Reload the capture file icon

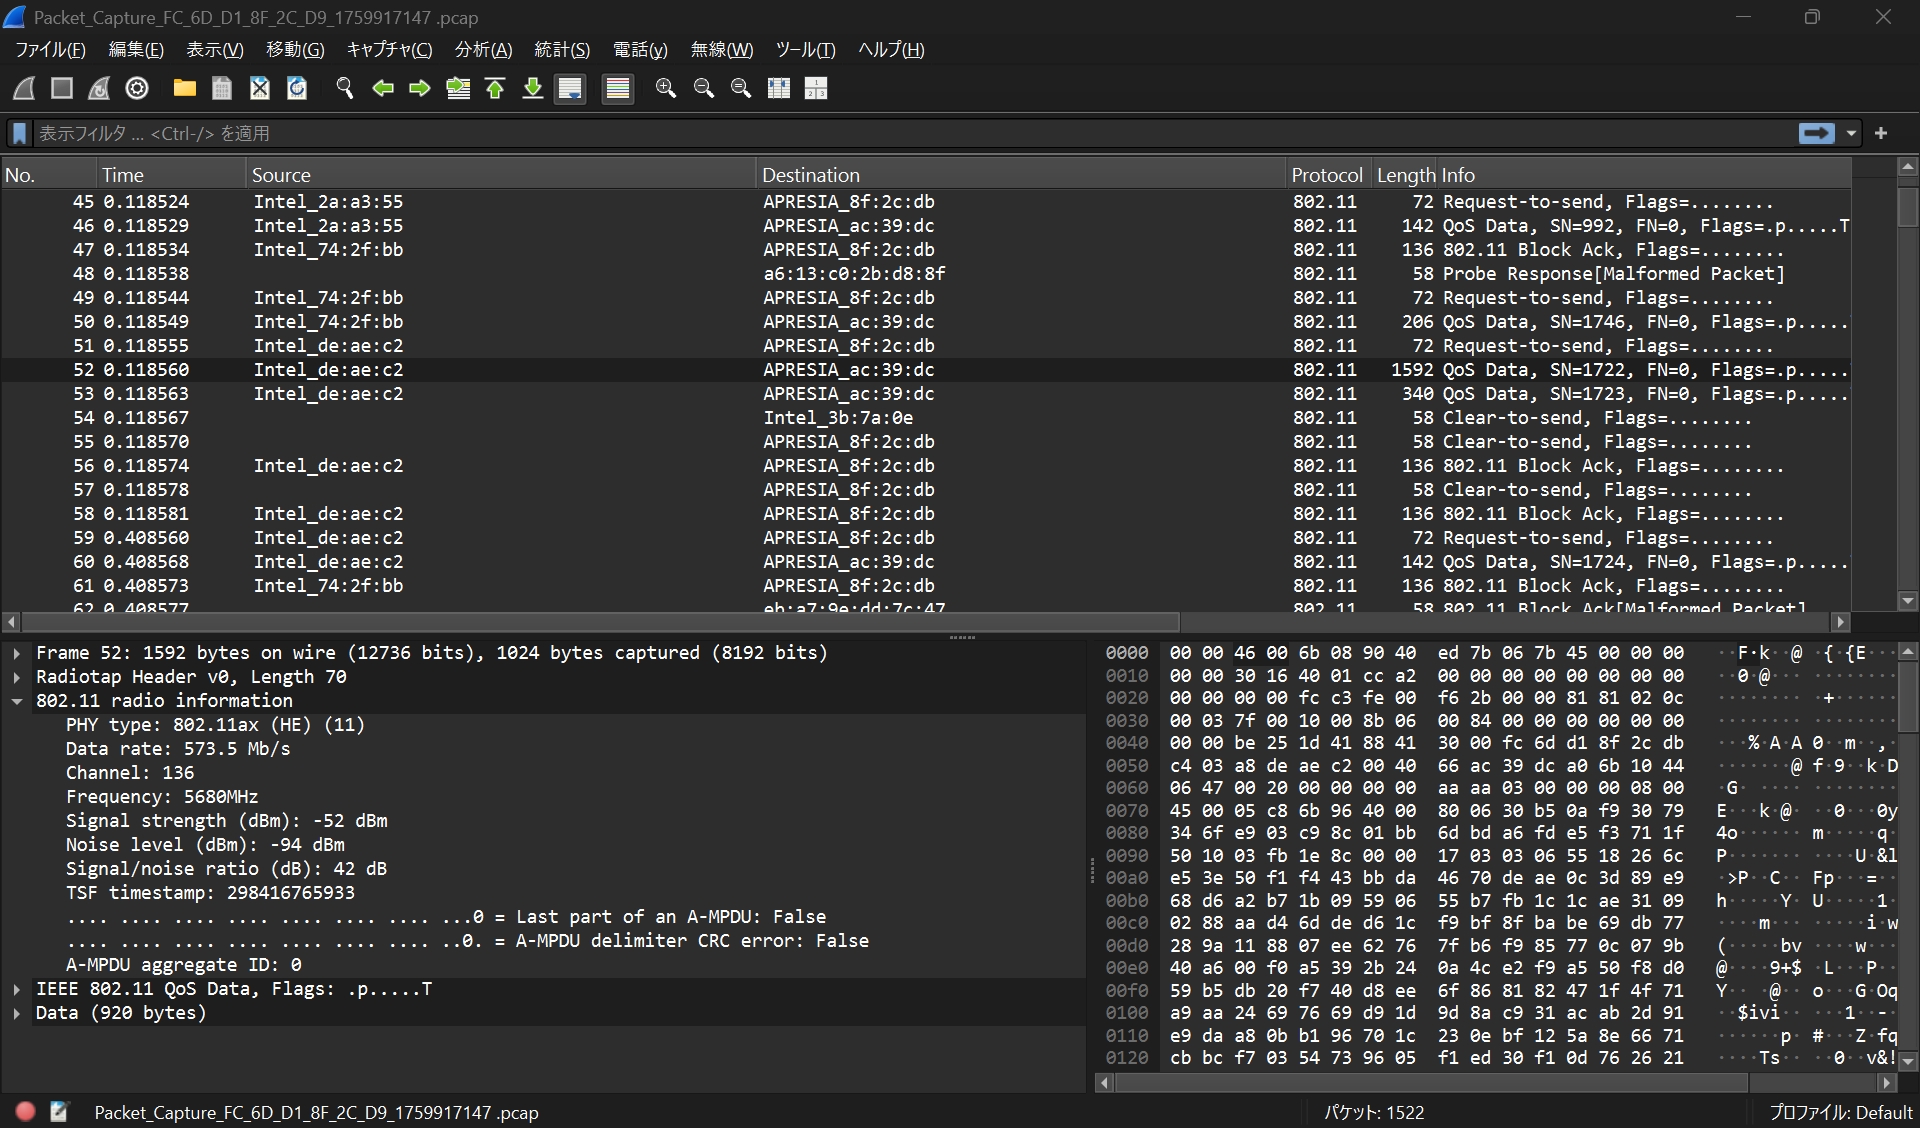pos(297,88)
